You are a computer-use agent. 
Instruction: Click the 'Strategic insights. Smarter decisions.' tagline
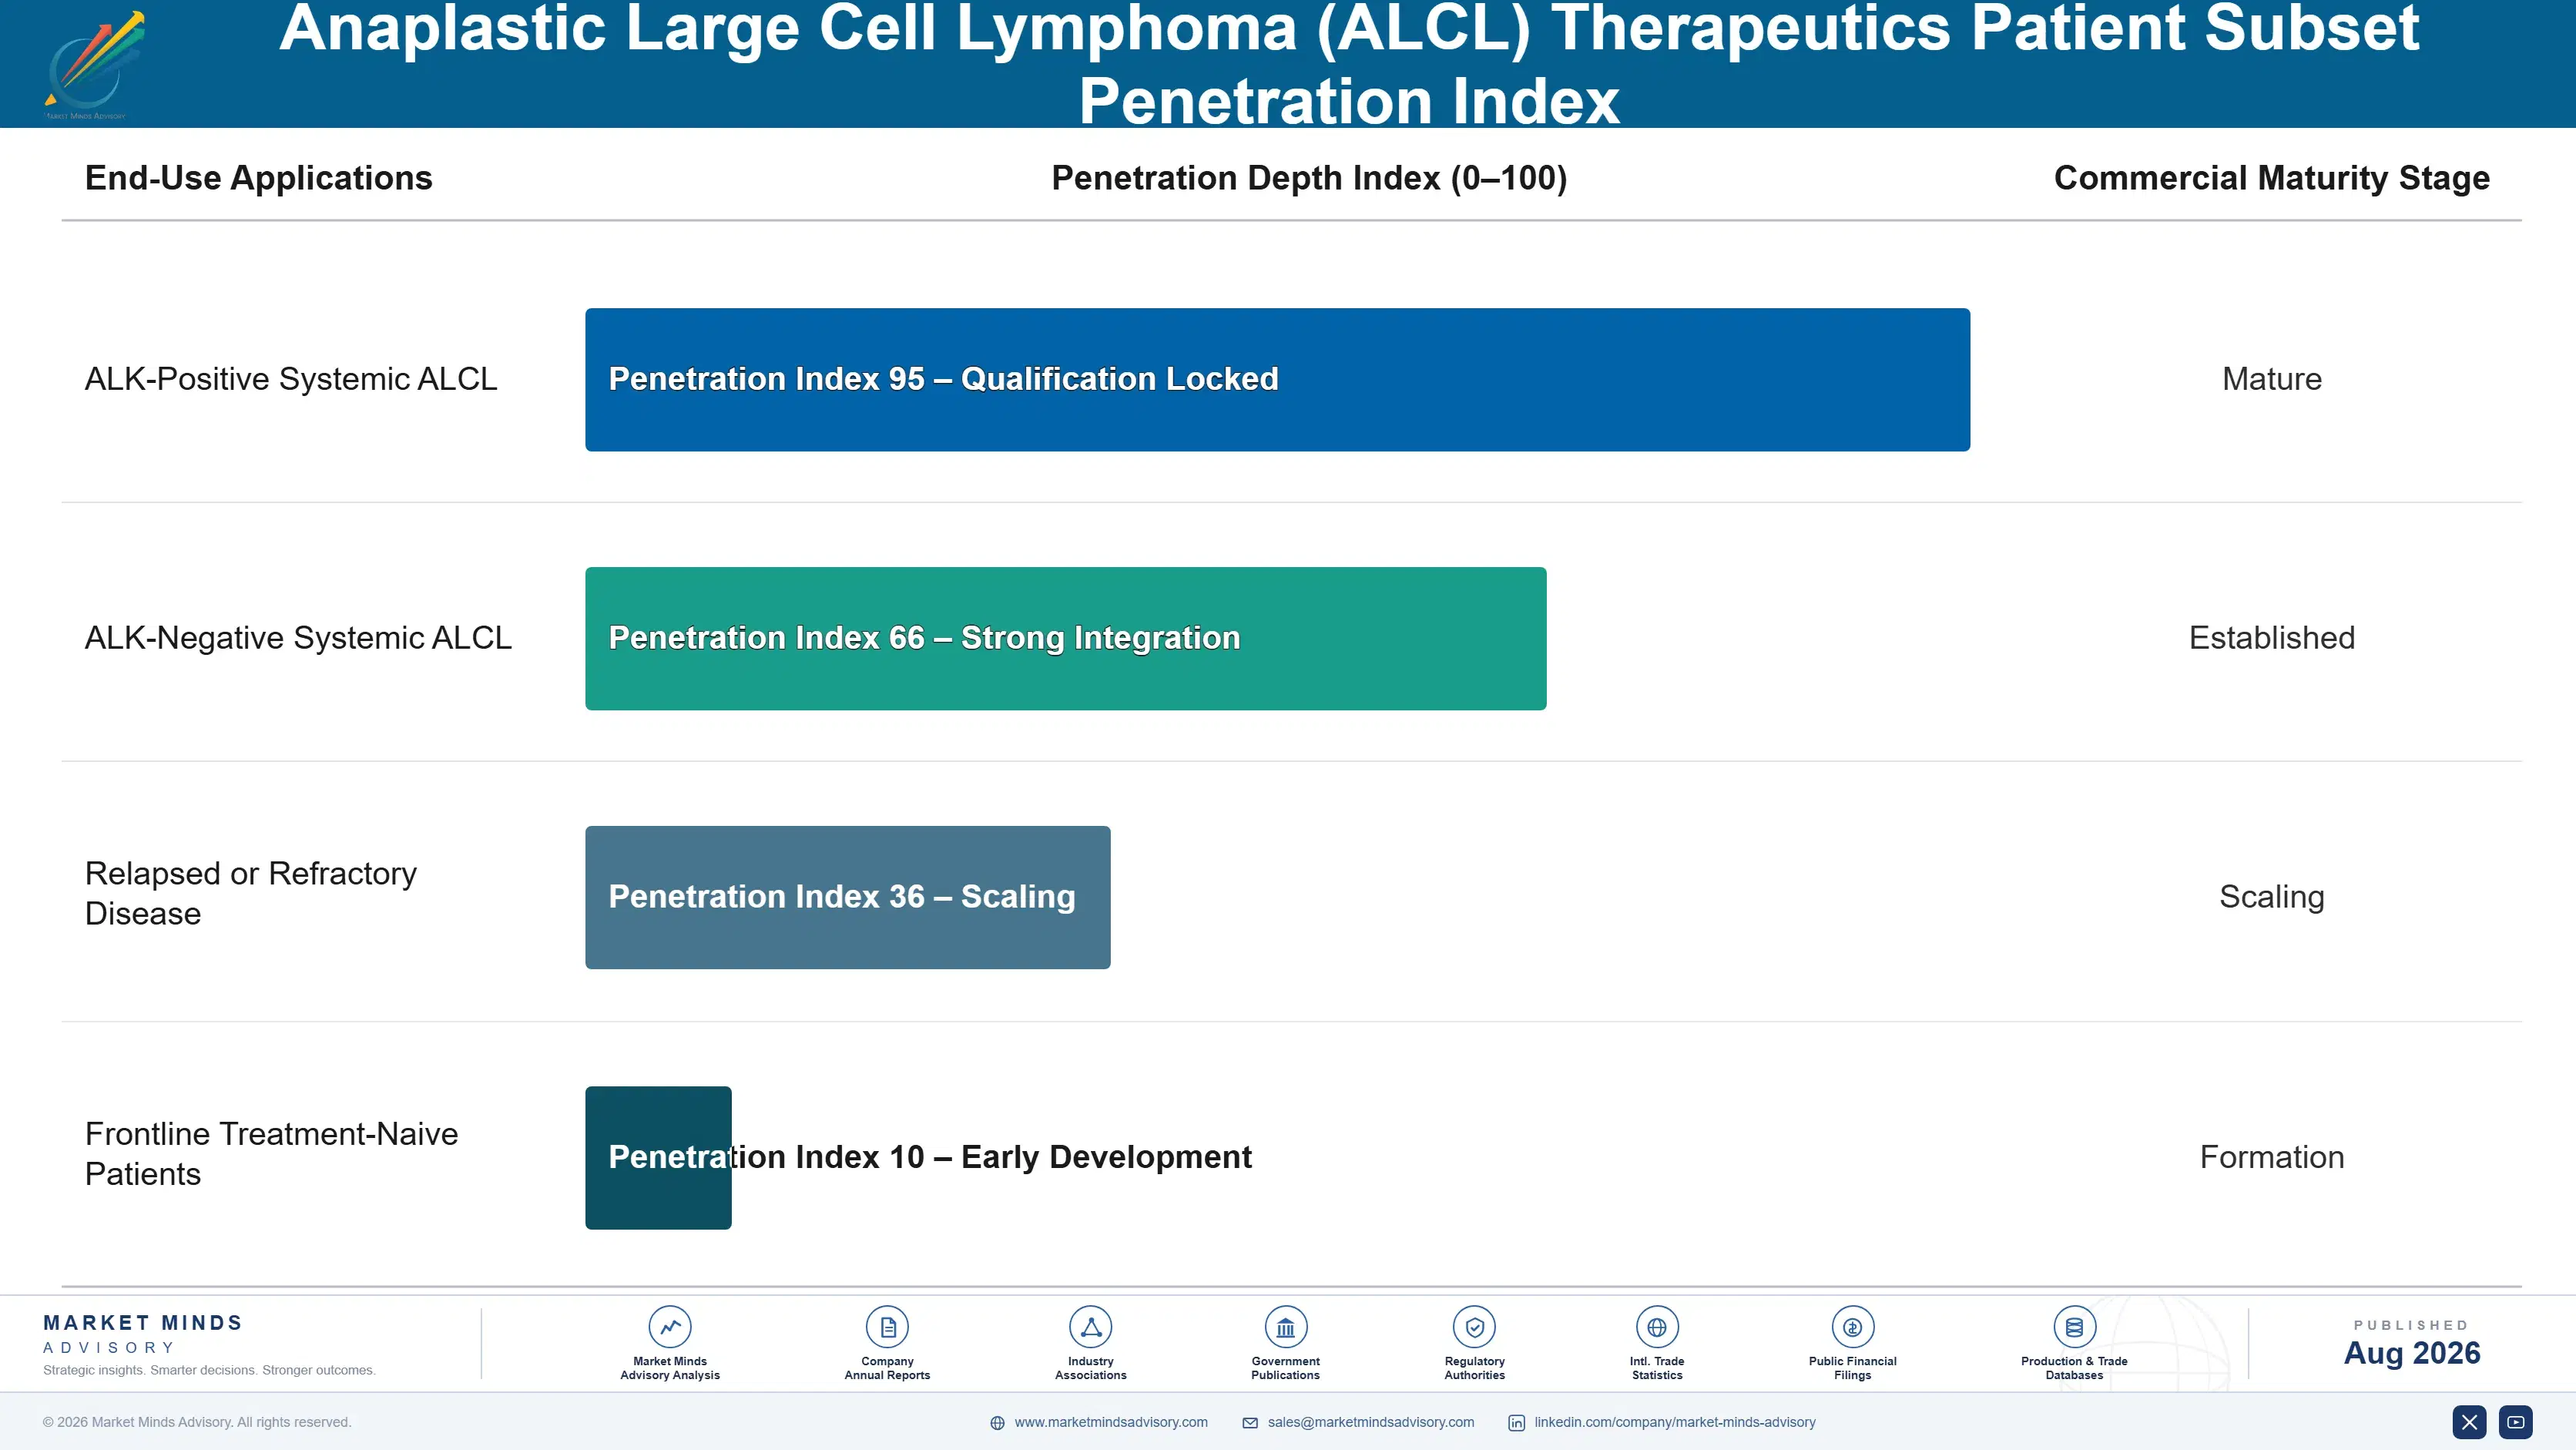coord(209,1370)
